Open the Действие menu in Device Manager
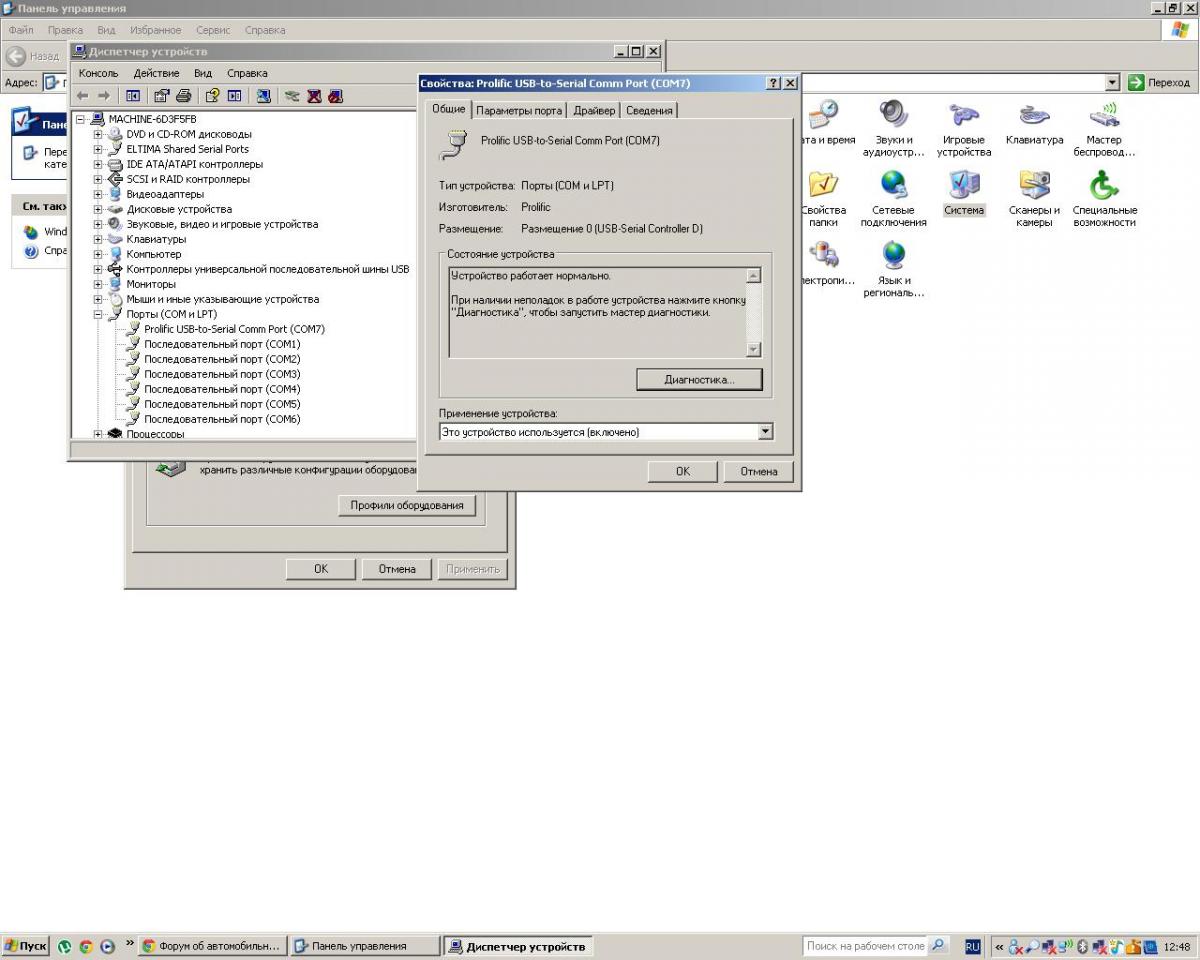Screen dimensions: 1200x960 click(x=156, y=73)
